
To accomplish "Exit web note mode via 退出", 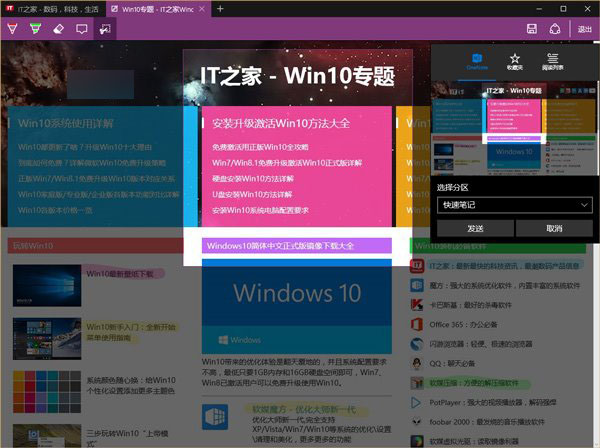I will click(585, 29).
